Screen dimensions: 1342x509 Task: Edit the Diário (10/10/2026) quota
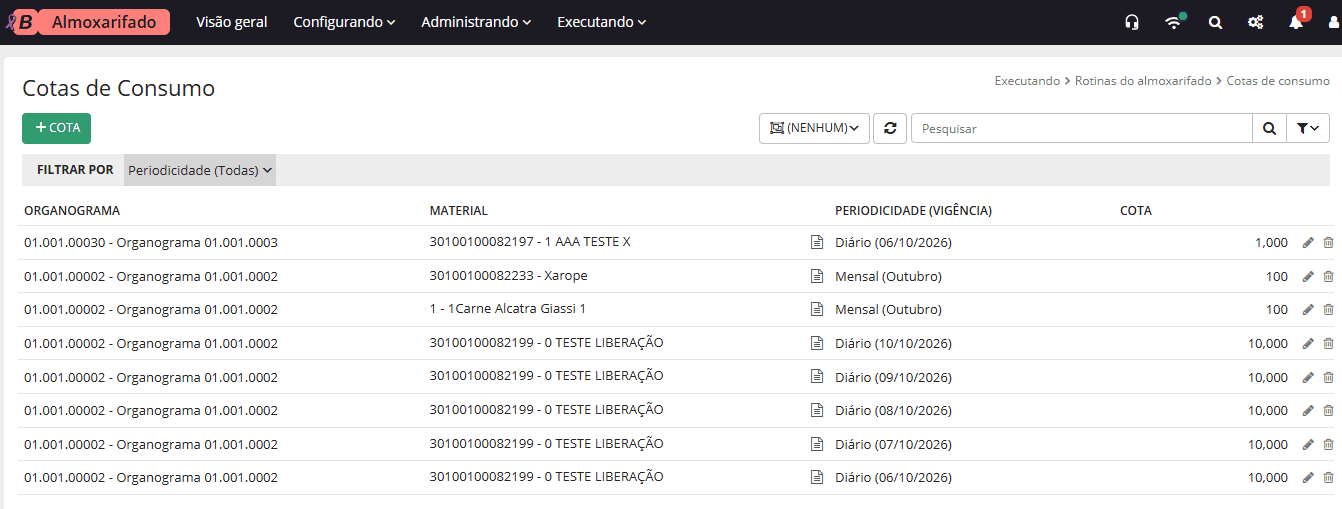coord(1308,344)
